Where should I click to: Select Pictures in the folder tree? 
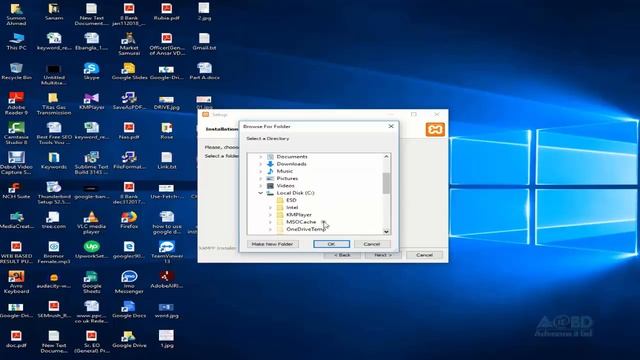(287, 179)
